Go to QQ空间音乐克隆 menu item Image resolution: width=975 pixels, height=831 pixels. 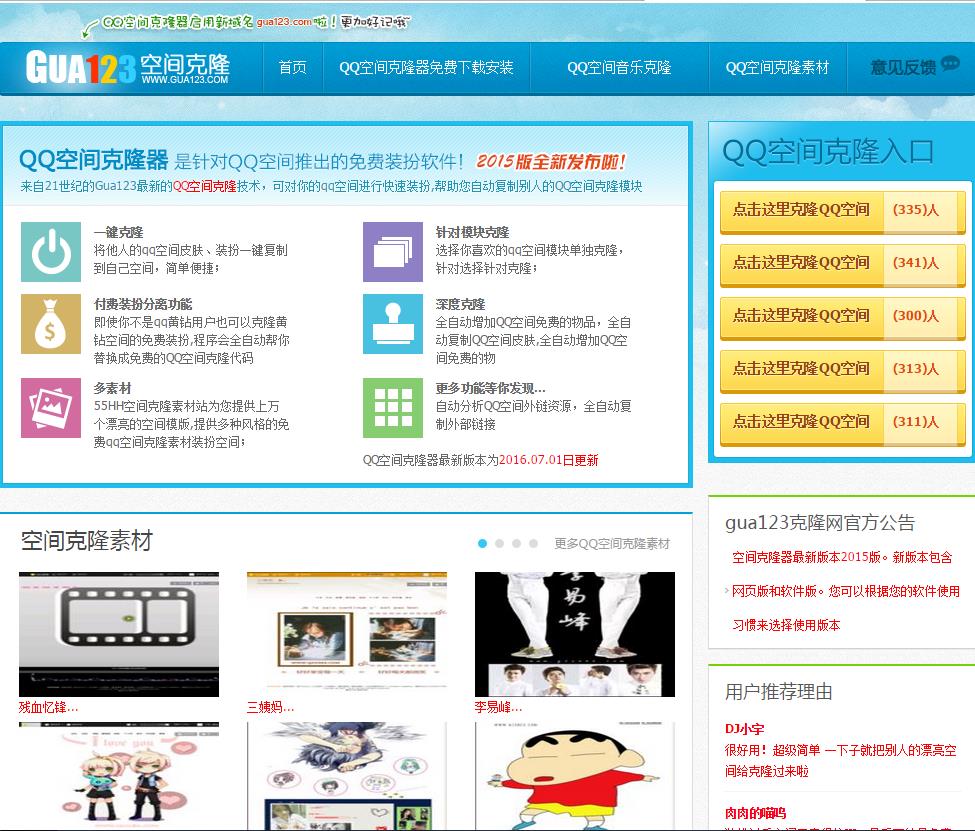619,67
